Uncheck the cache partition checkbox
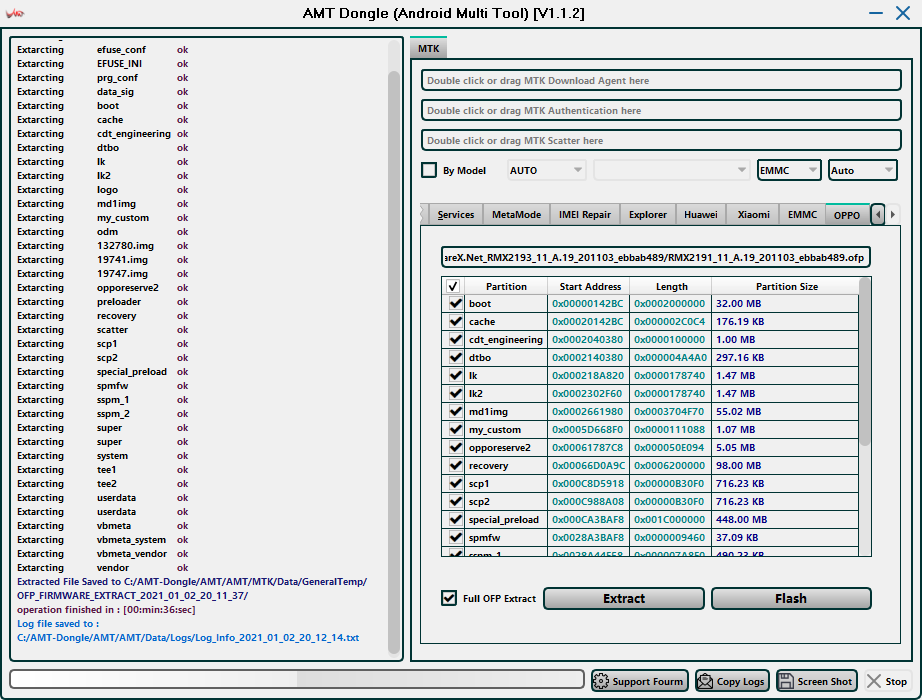The width and height of the screenshot is (922, 700). coord(455,322)
